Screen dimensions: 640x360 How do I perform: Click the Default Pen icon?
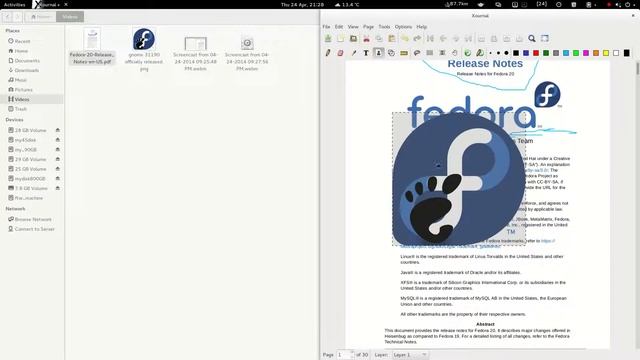(x=480, y=53)
